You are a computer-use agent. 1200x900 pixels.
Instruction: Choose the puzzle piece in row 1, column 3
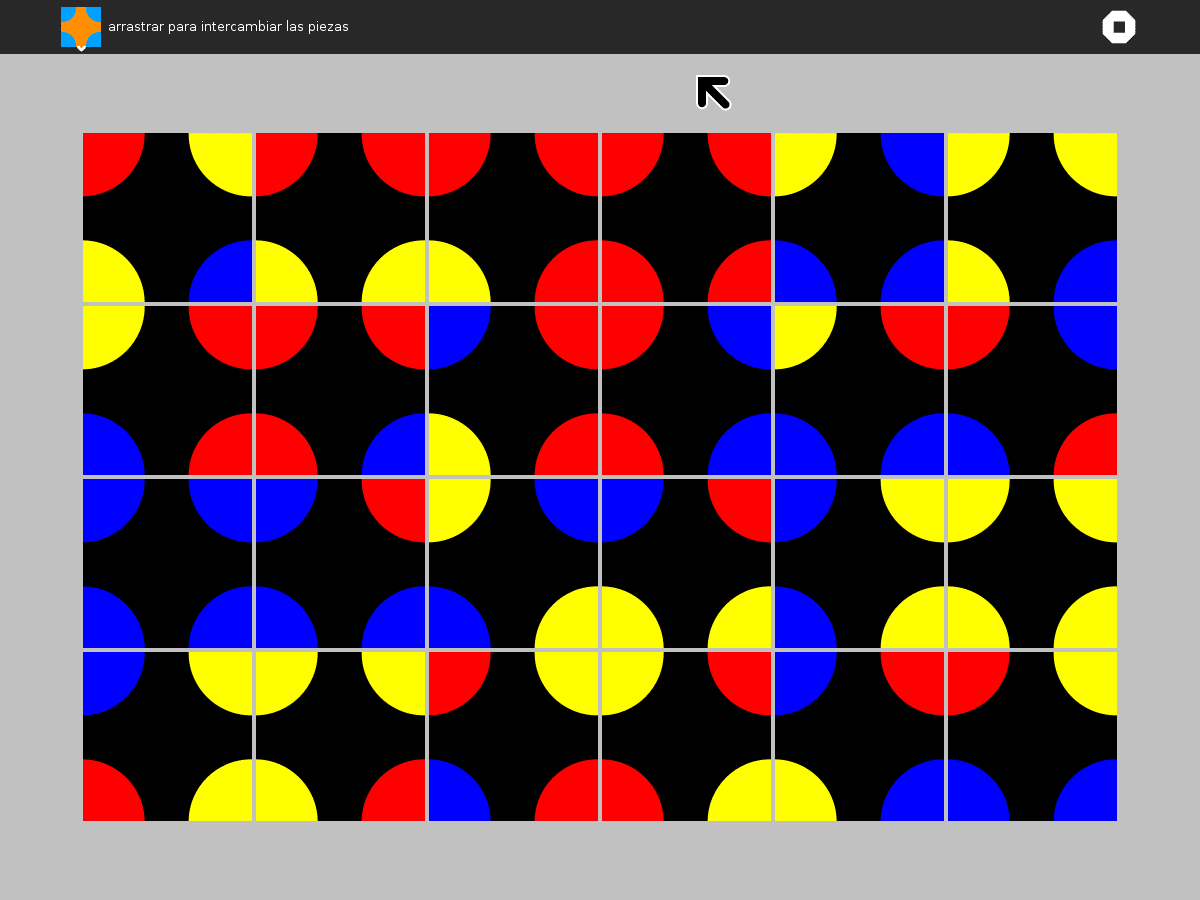point(513,217)
